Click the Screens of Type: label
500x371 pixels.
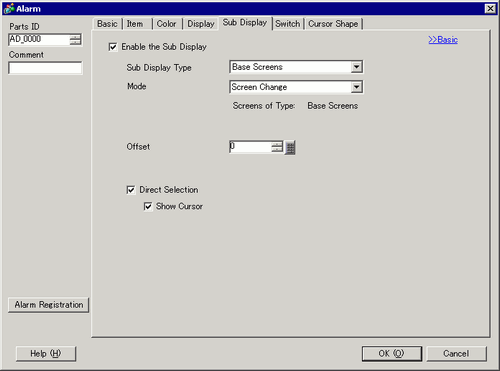(264, 106)
